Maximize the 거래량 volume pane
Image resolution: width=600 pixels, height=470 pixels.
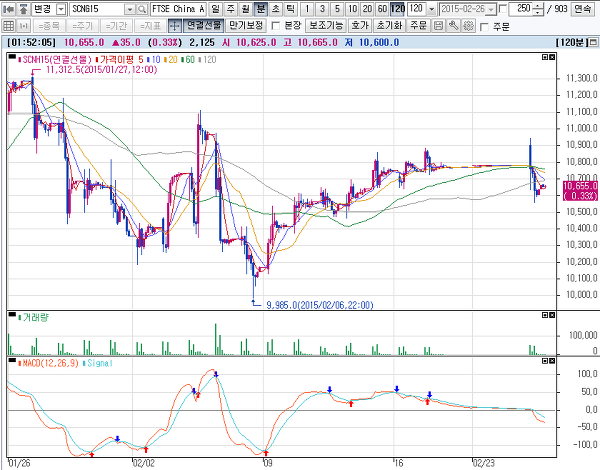pos(545,315)
